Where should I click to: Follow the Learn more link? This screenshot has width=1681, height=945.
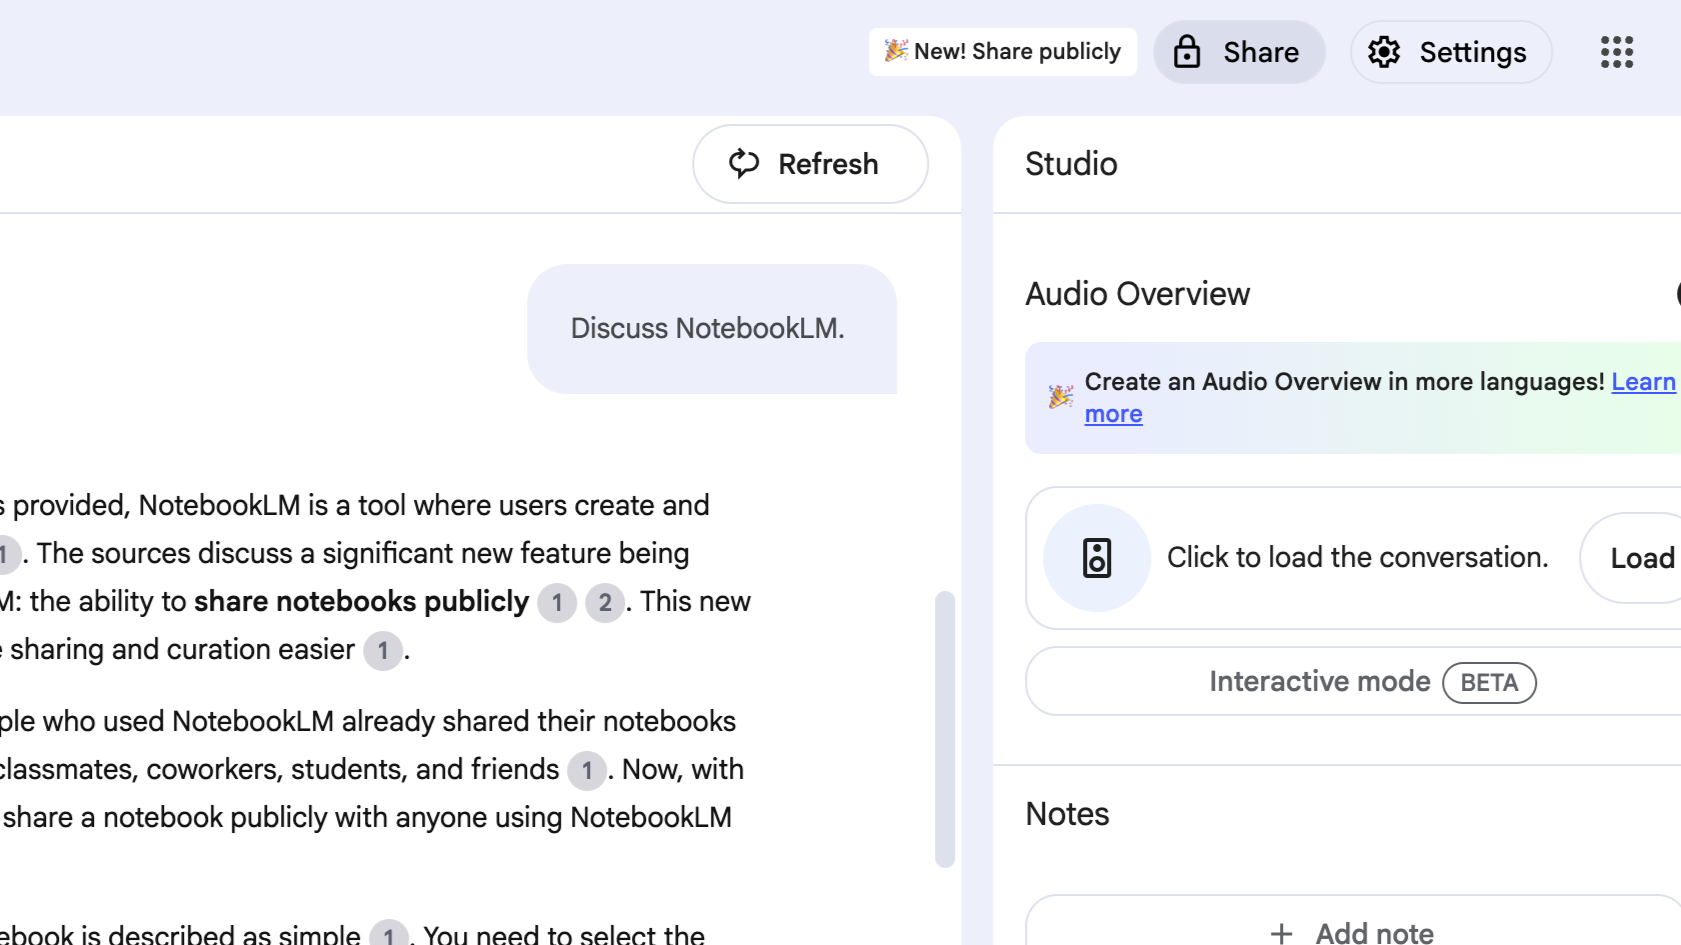click(x=1643, y=382)
